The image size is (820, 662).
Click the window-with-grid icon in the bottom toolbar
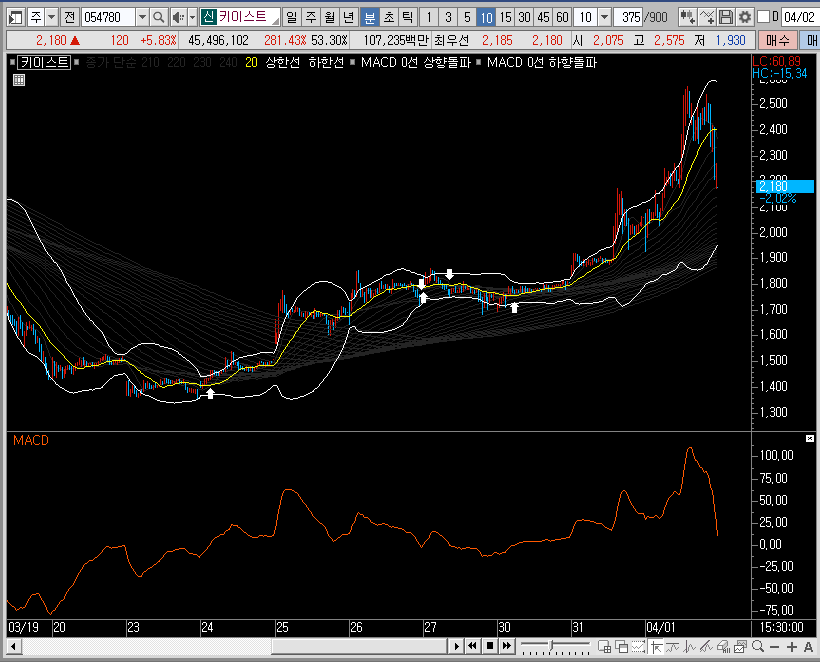(605, 647)
